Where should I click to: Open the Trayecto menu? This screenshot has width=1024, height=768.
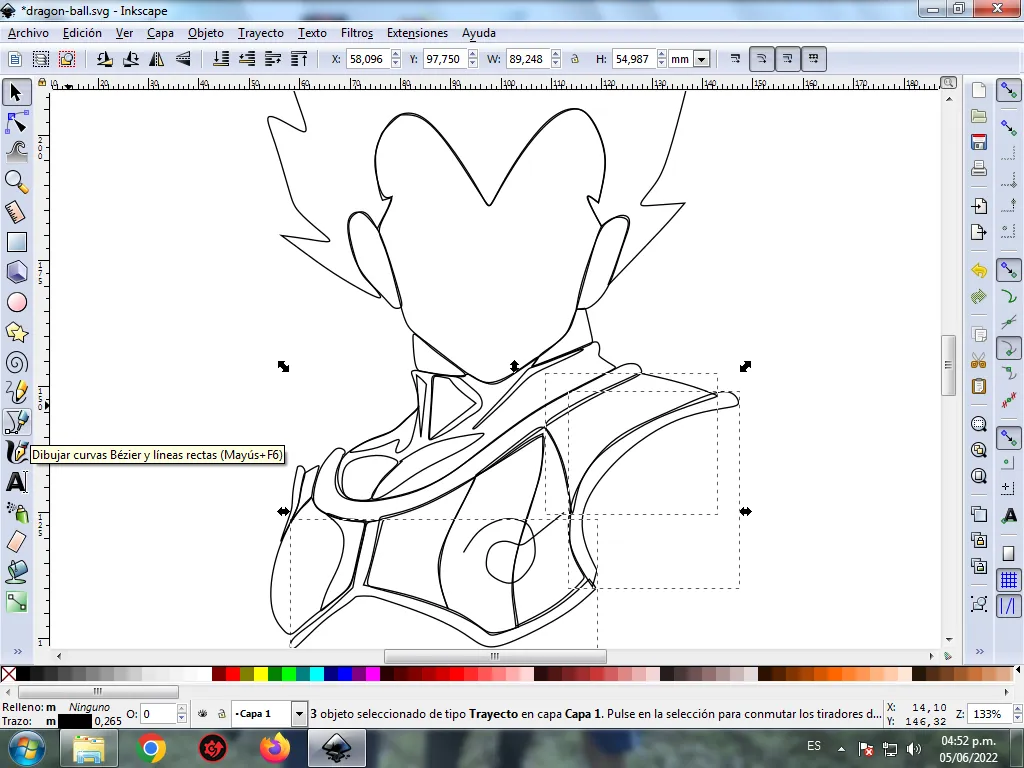coord(261,33)
